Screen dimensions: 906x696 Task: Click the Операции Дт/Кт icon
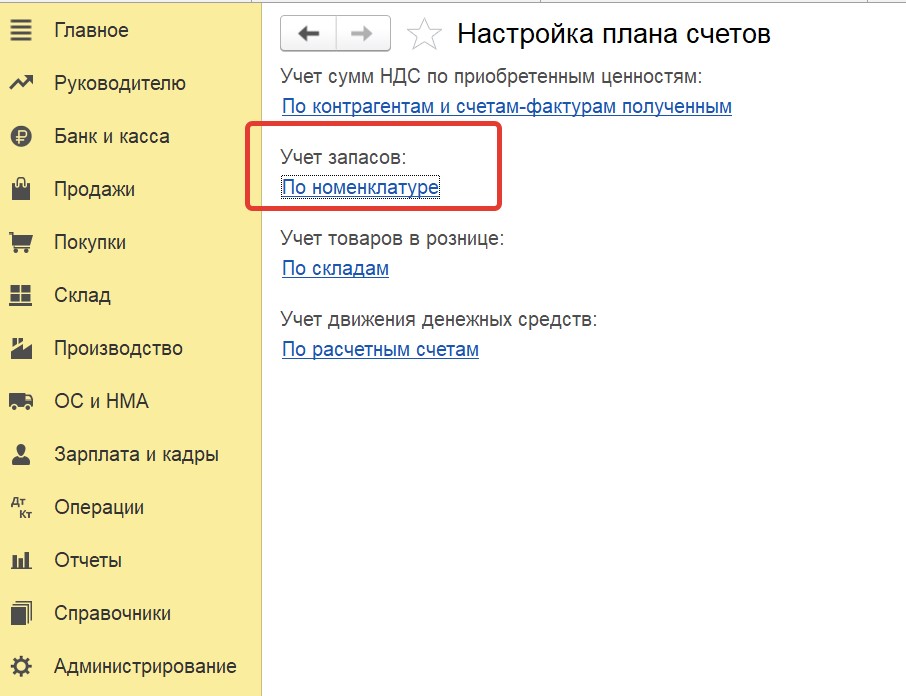click(x=21, y=507)
